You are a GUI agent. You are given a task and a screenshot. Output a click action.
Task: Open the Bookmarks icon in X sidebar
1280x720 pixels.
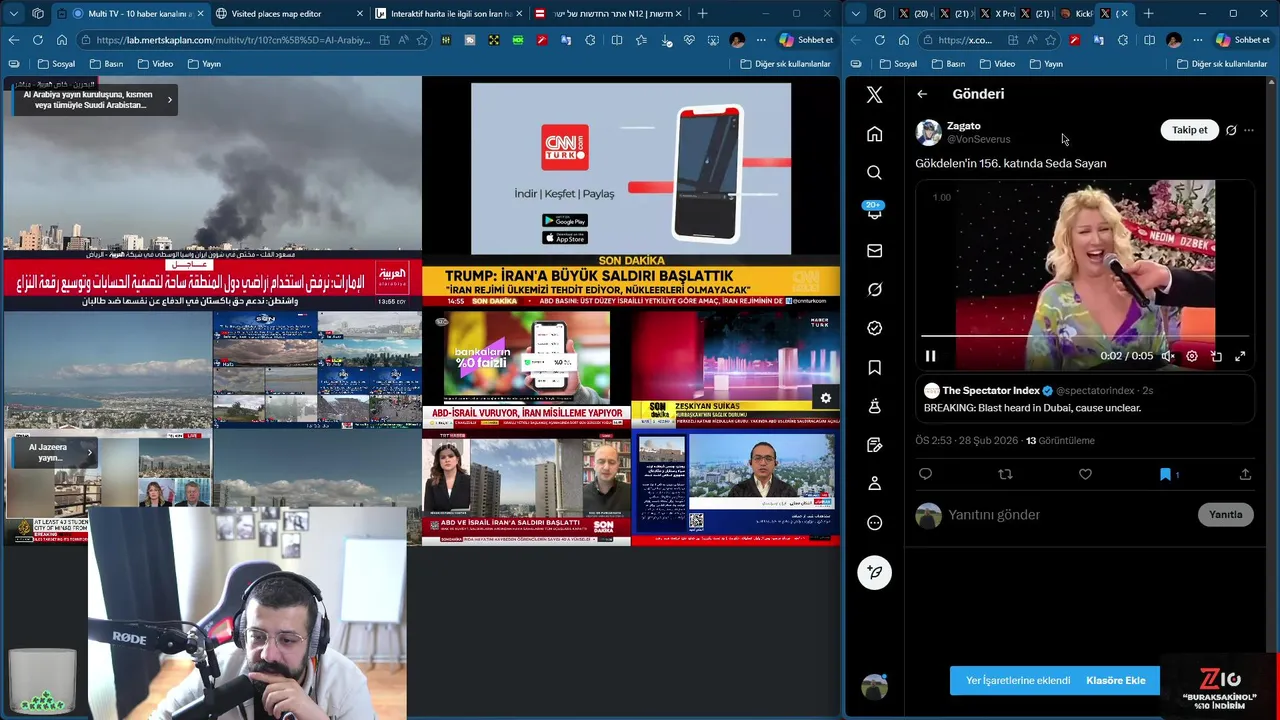874,368
